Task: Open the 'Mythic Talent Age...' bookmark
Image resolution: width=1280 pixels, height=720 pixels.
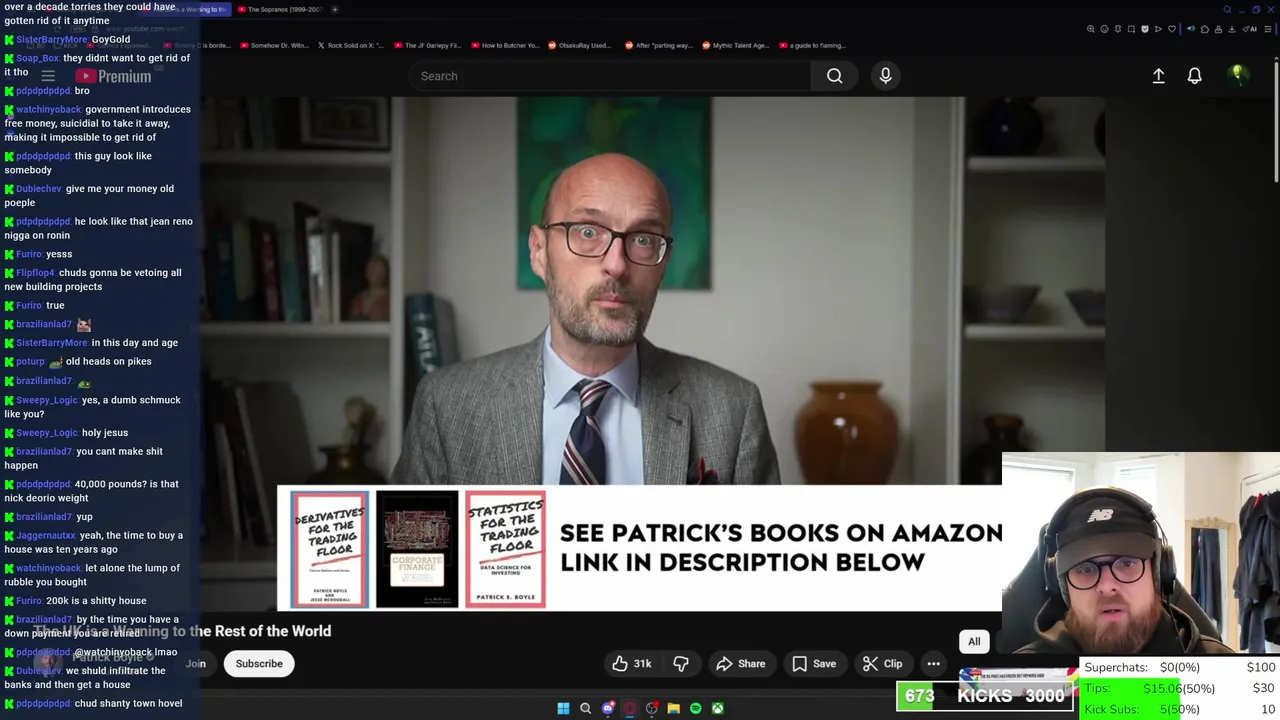Action: tap(735, 45)
